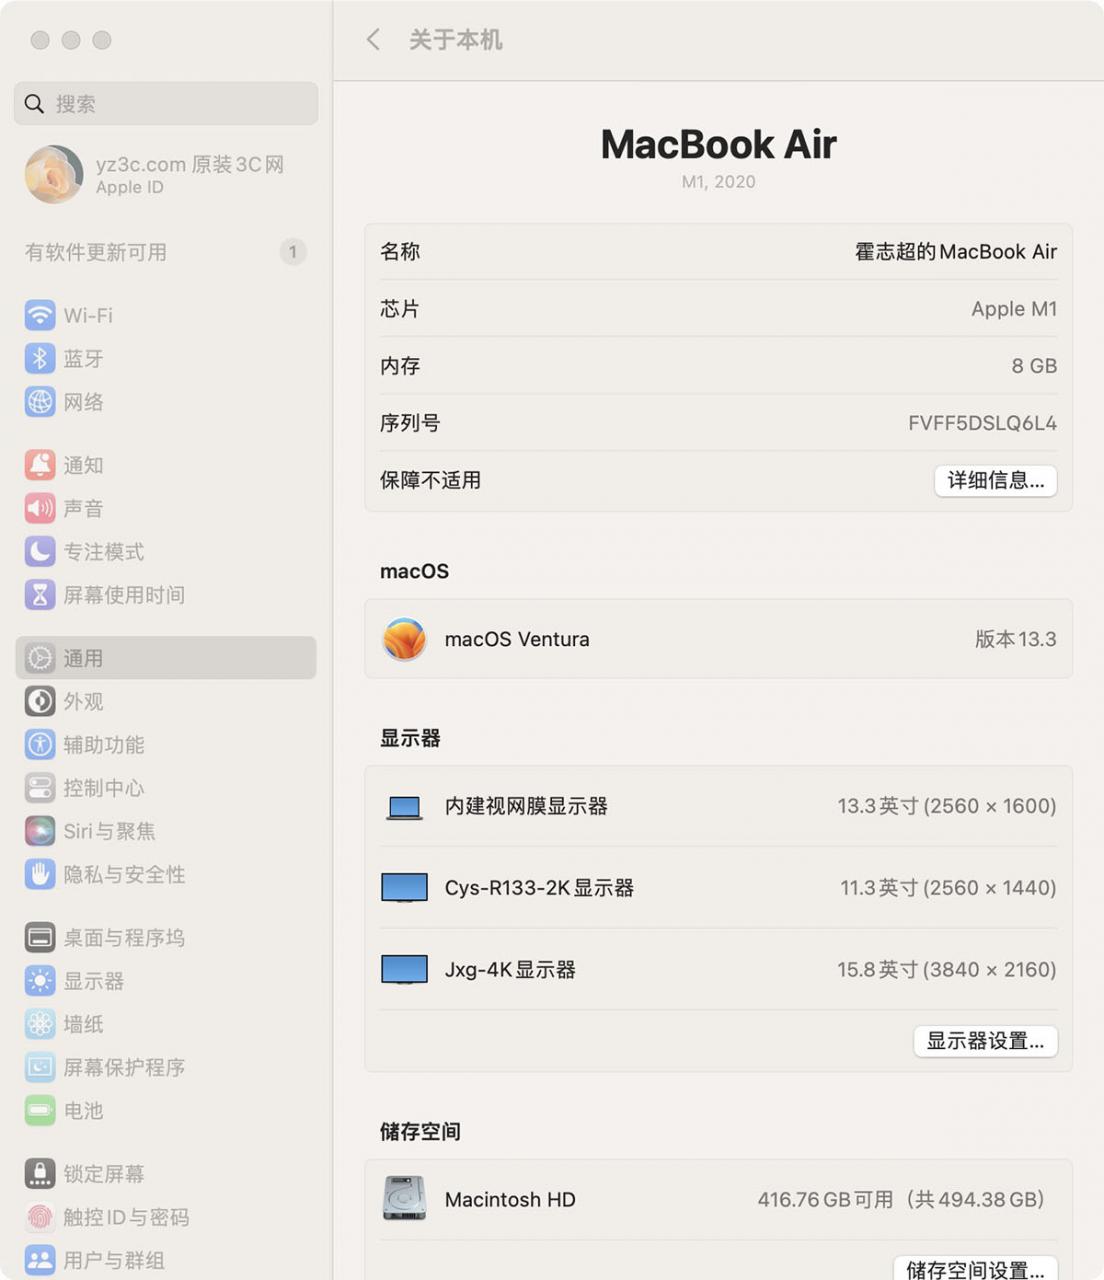Open Control Center (控制中心) icon
Screen dimensions: 1104x1280
(x=40, y=788)
